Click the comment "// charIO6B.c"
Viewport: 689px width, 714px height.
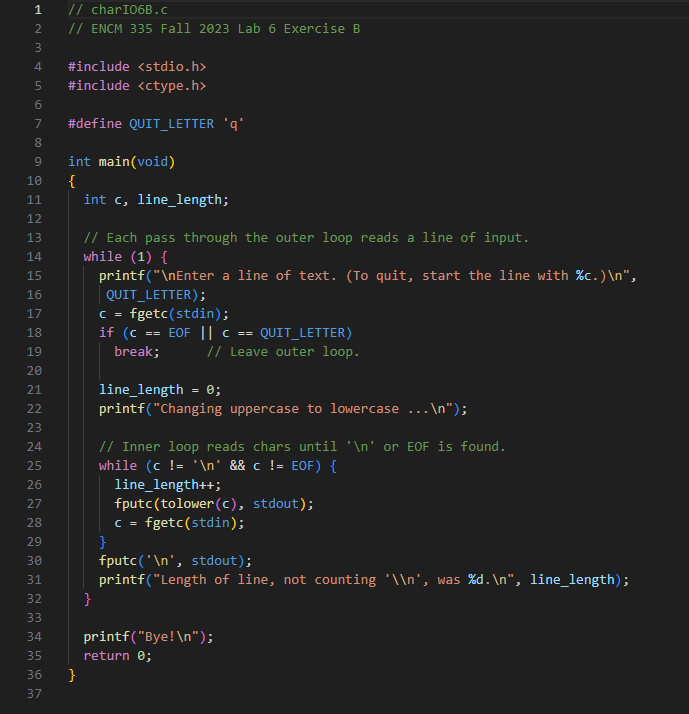118,10
